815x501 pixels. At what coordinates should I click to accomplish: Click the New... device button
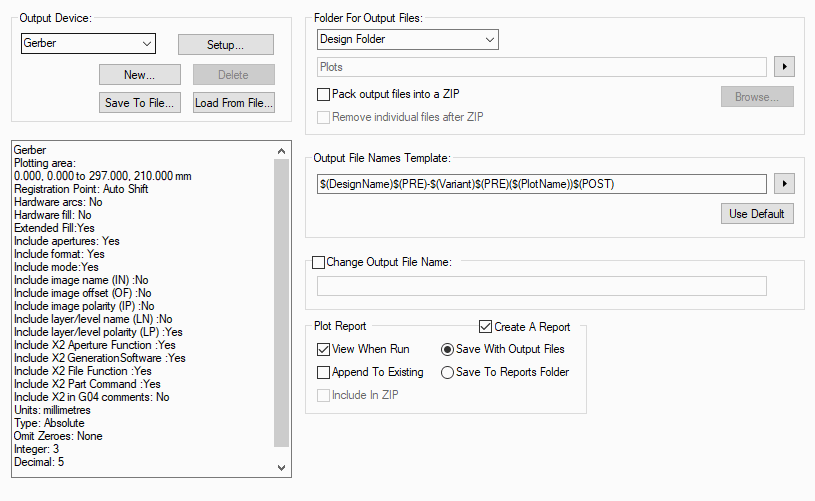(139, 75)
